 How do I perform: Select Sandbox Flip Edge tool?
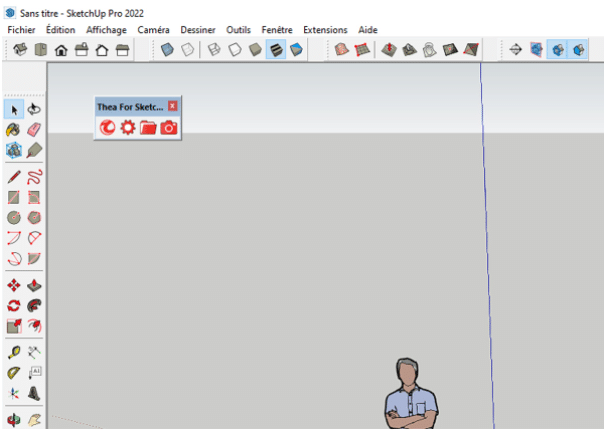[471, 49]
